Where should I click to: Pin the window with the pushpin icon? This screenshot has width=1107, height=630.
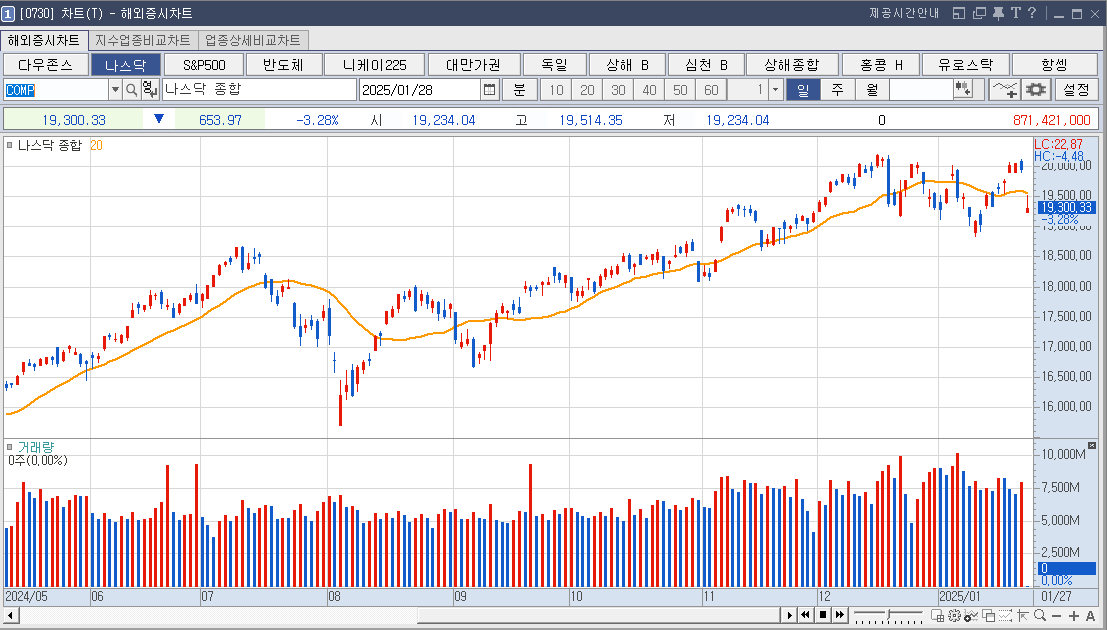(998, 13)
